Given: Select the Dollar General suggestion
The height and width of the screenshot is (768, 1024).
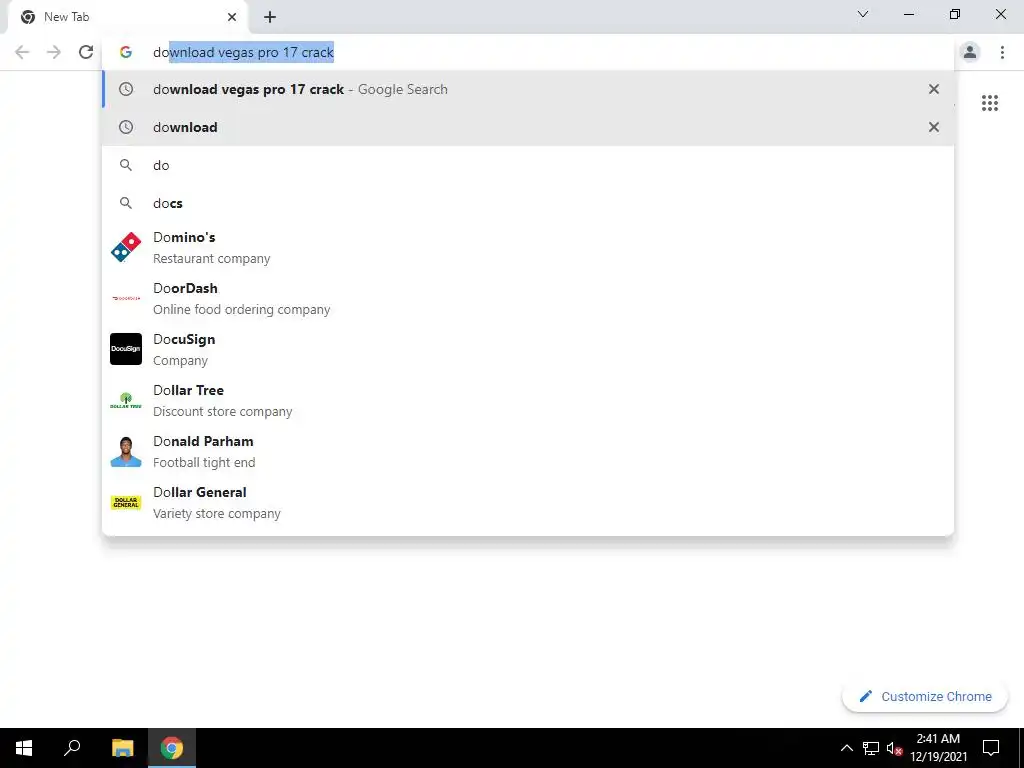Looking at the screenshot, I should [528, 502].
